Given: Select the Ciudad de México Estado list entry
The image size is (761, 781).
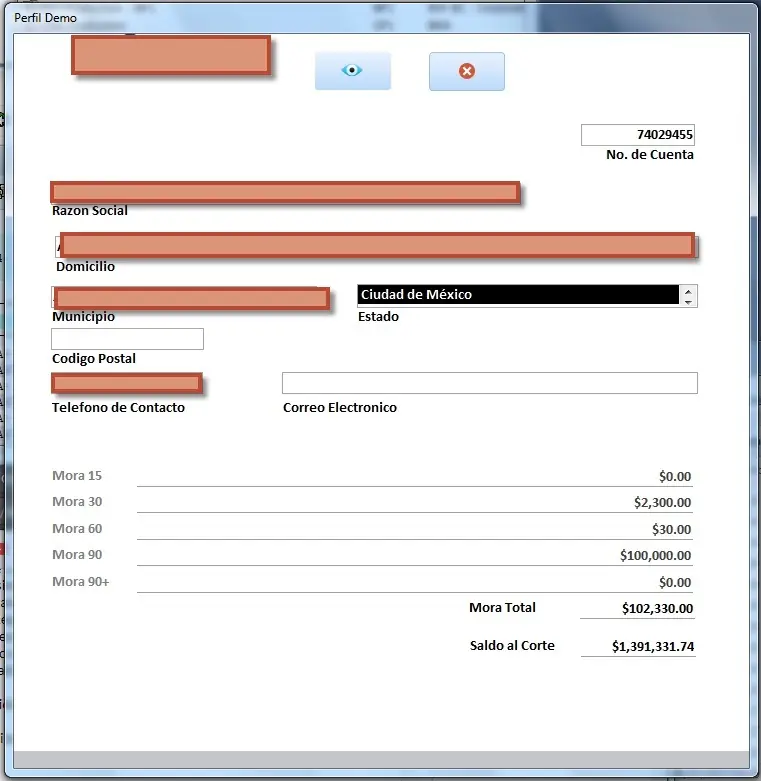Looking at the screenshot, I should [518, 294].
